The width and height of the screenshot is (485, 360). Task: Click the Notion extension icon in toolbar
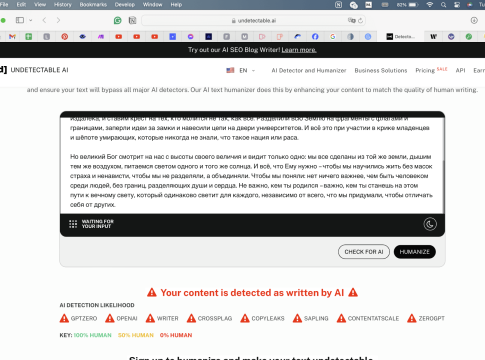point(132,21)
